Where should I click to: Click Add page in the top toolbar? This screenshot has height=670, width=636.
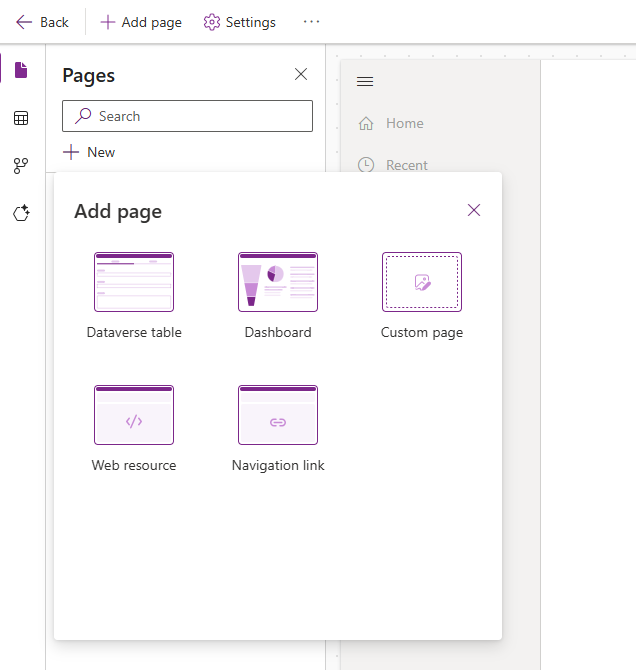click(141, 22)
